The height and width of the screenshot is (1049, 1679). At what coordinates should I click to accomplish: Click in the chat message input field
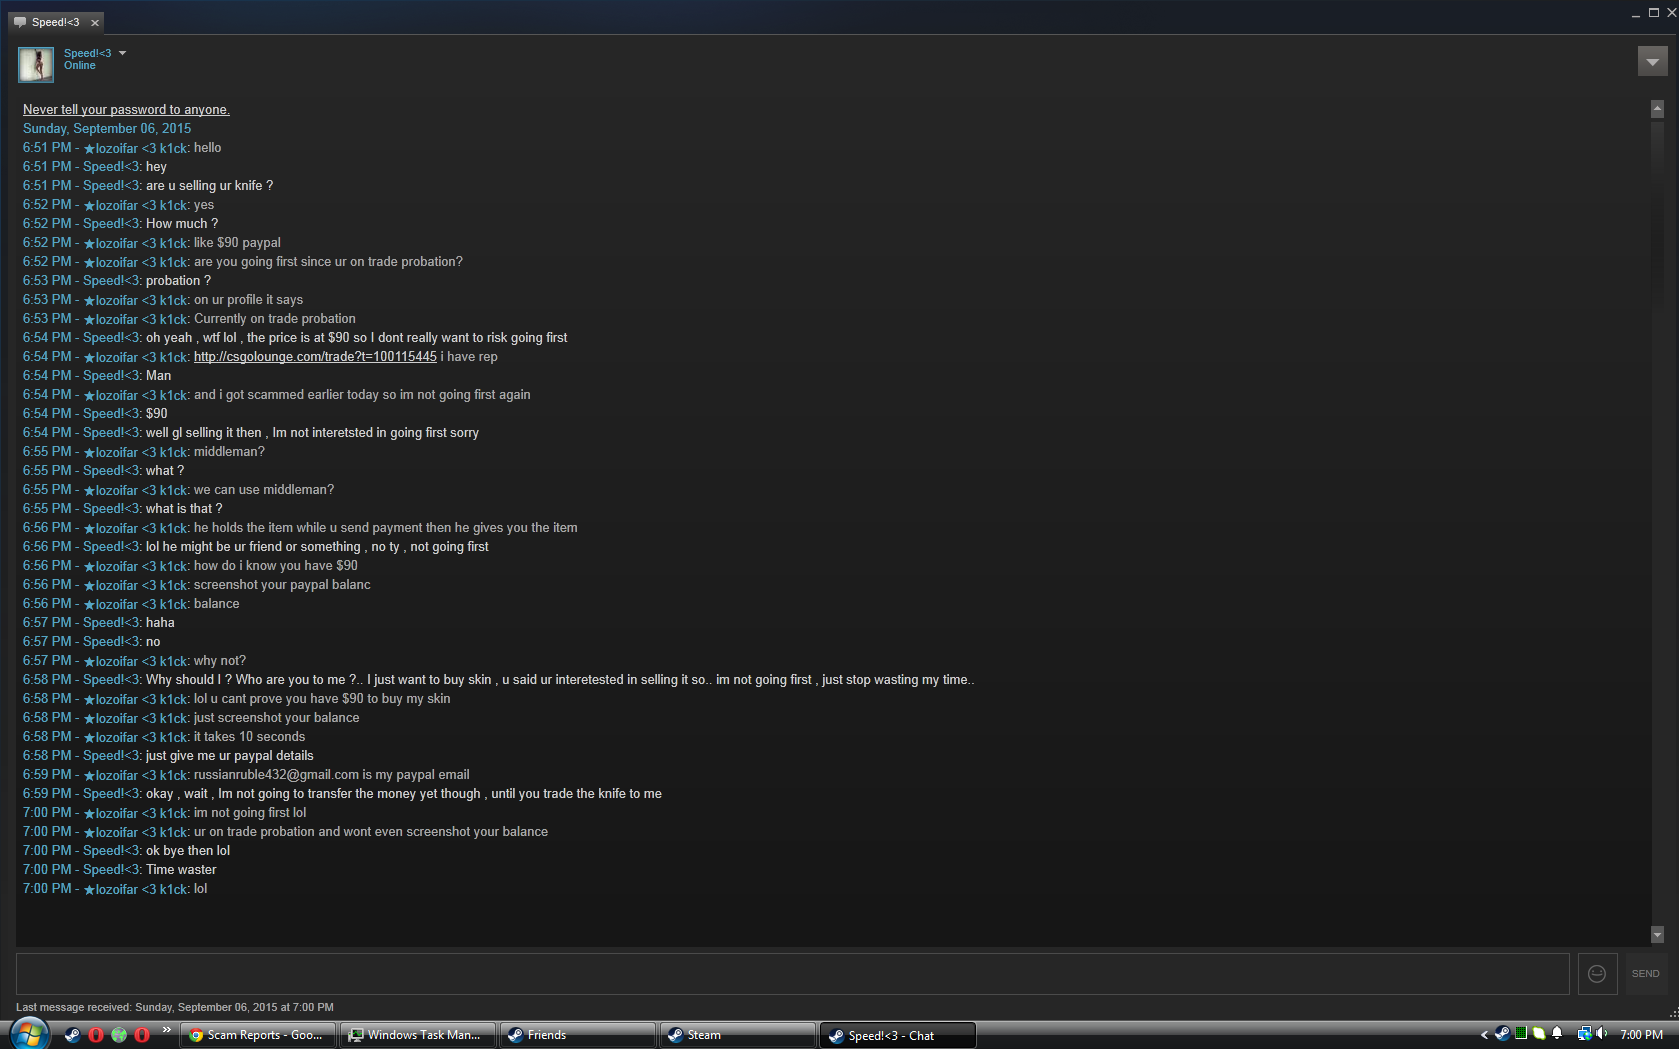792,974
